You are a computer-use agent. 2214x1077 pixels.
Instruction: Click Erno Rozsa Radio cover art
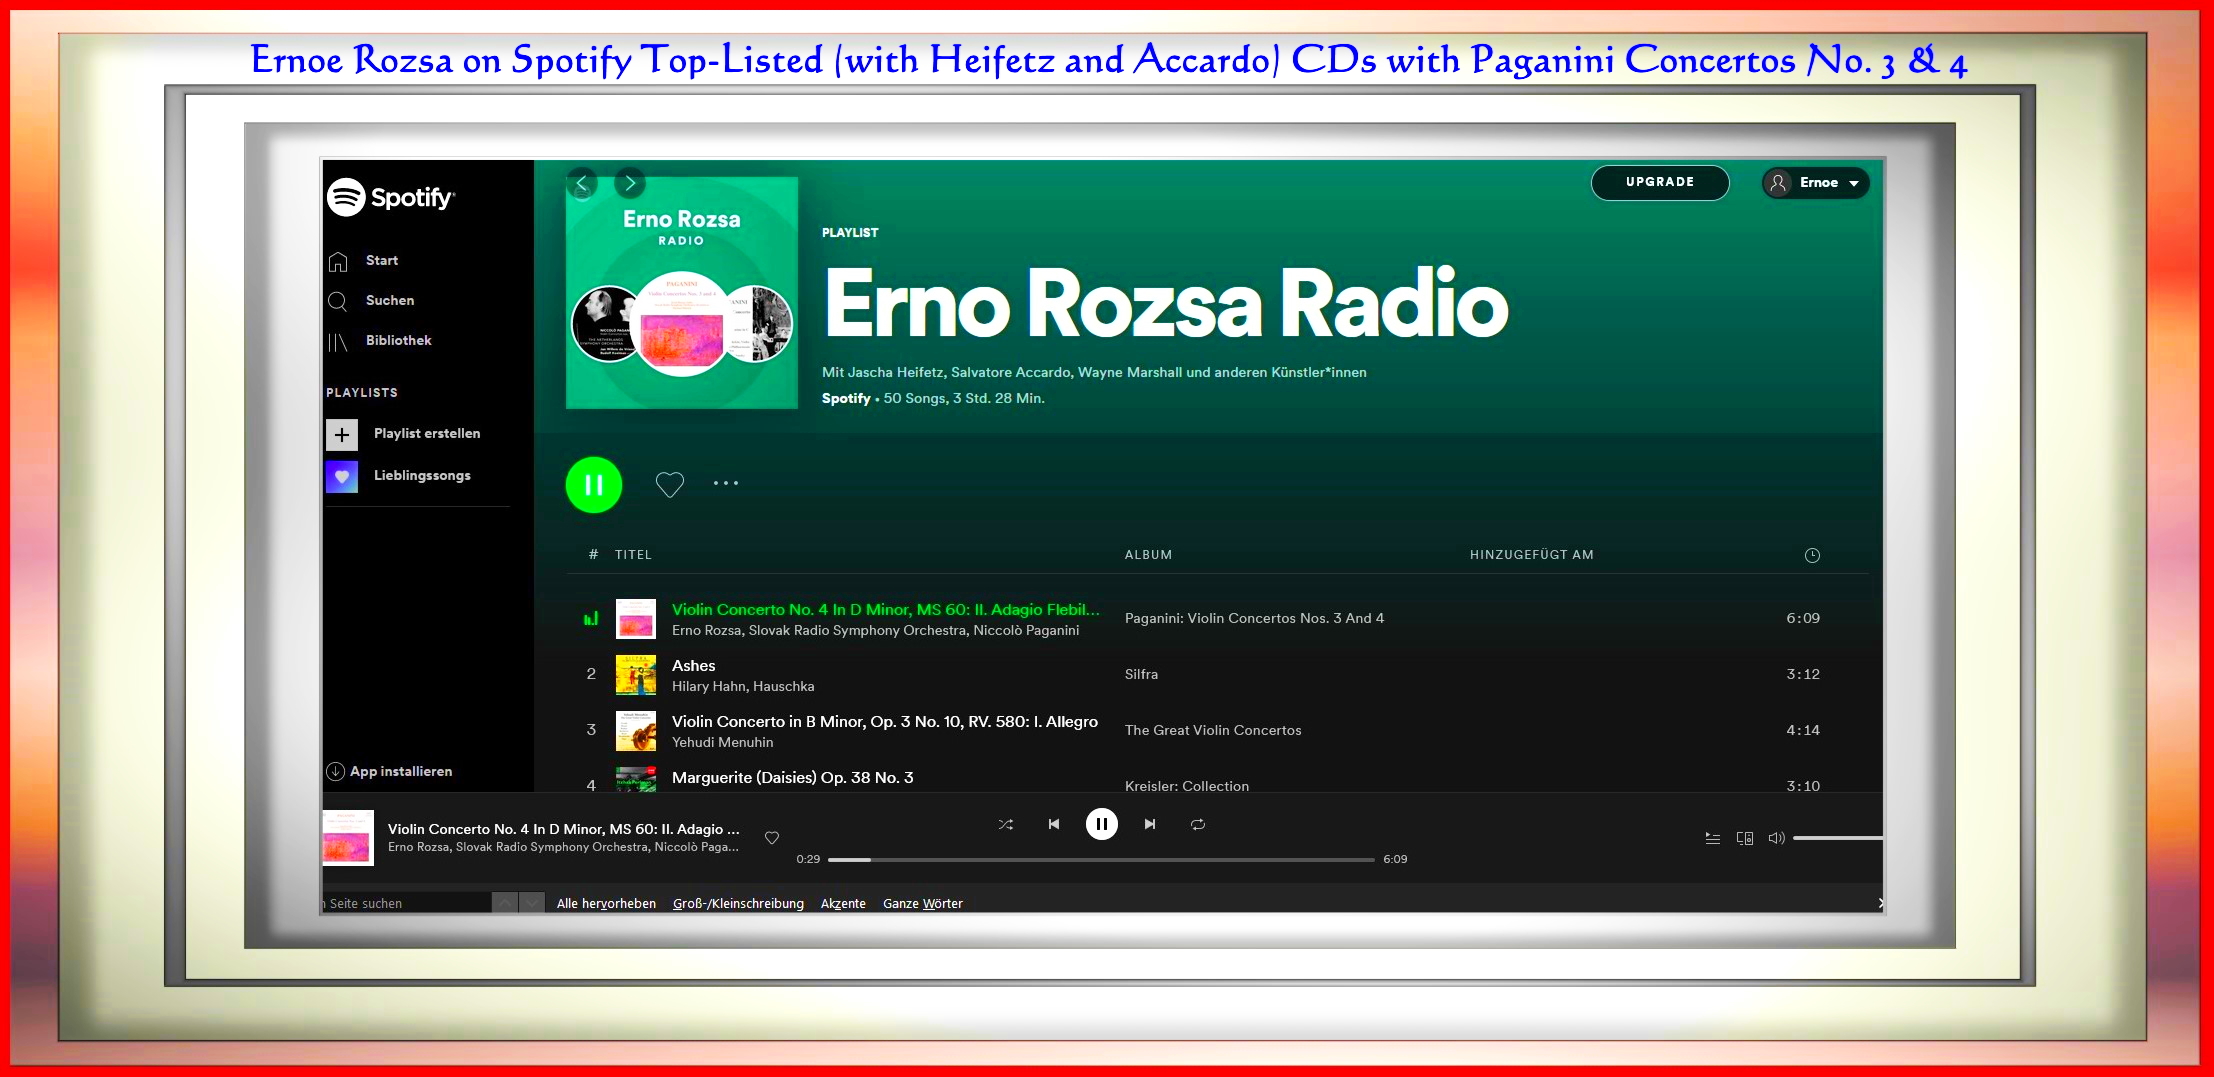coord(682,293)
